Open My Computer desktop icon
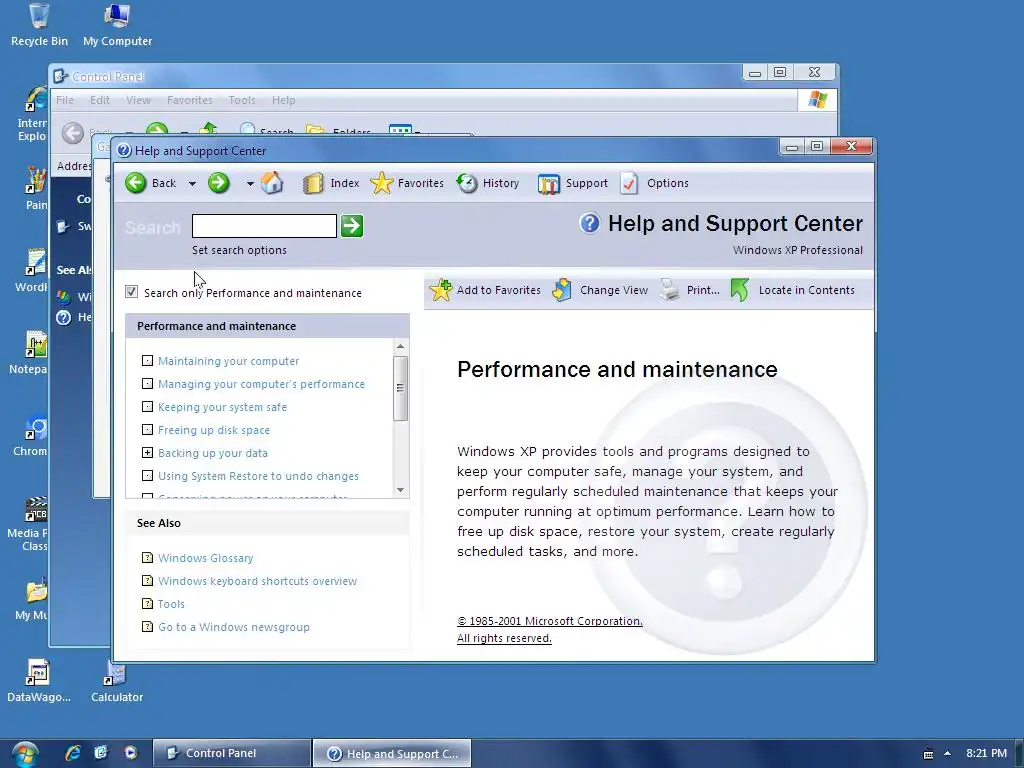This screenshot has height=768, width=1024. coord(118,25)
